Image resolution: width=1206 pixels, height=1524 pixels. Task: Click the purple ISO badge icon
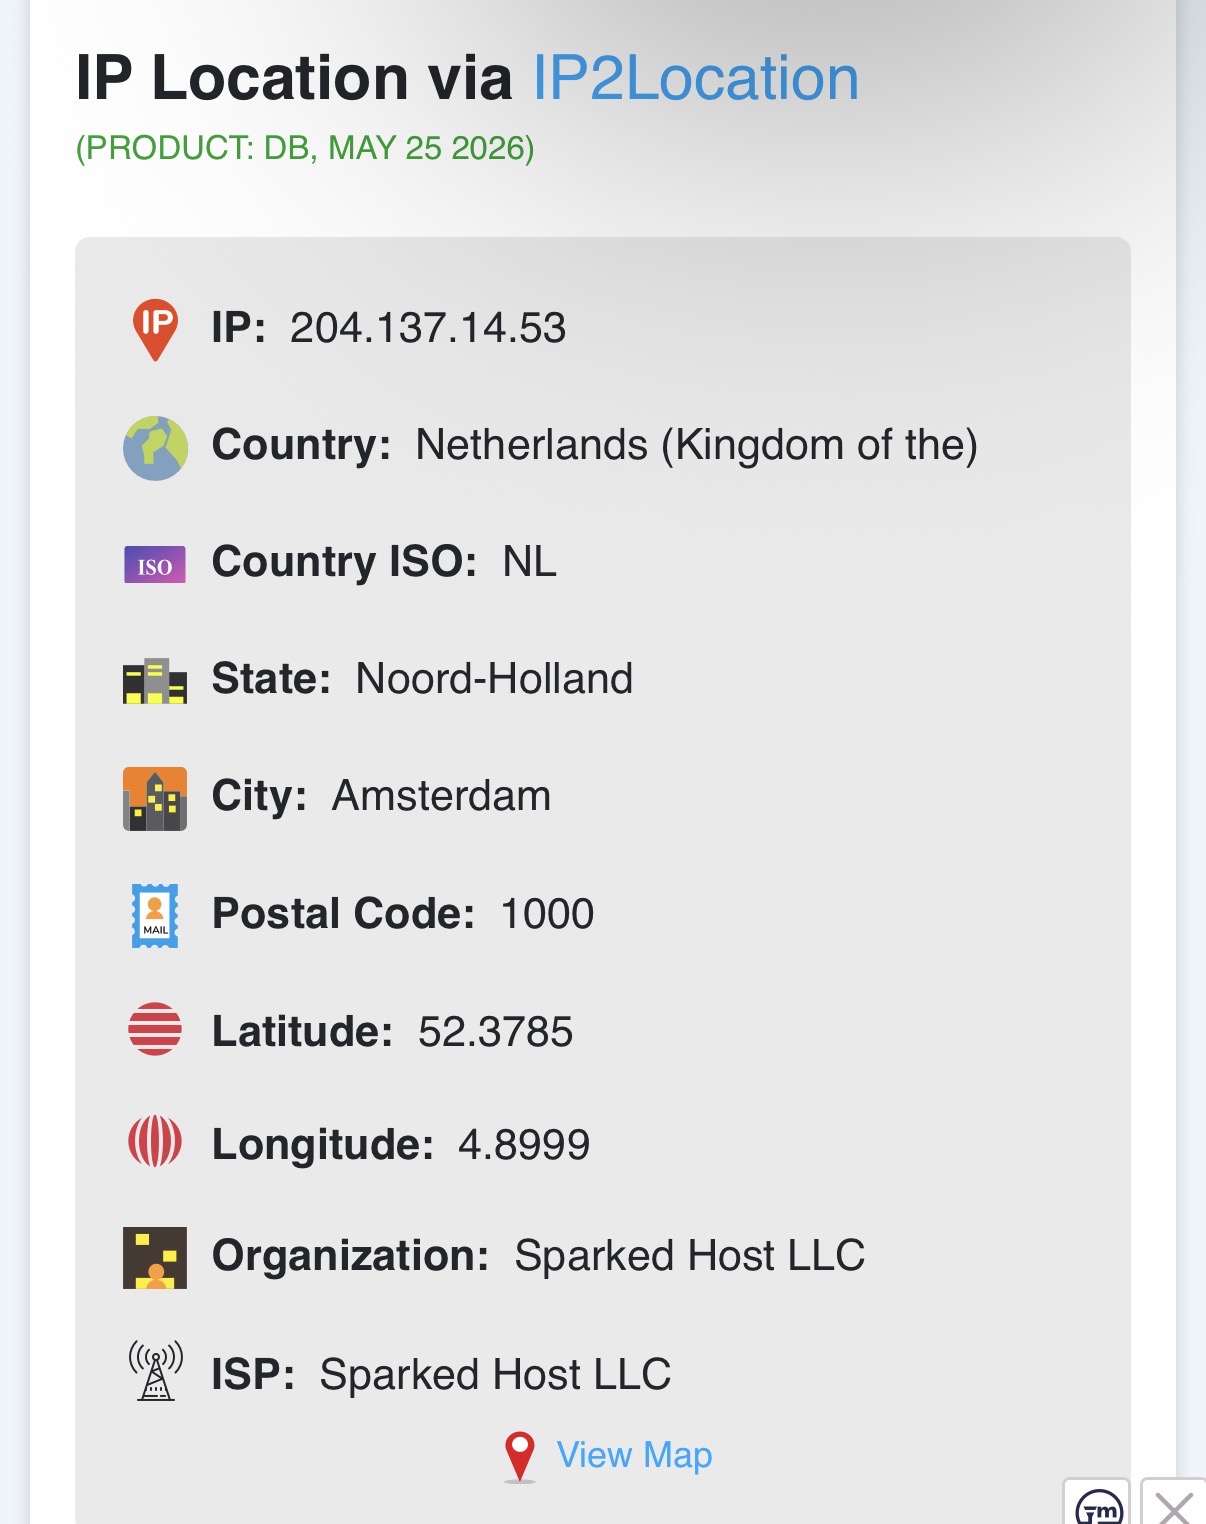pos(155,565)
